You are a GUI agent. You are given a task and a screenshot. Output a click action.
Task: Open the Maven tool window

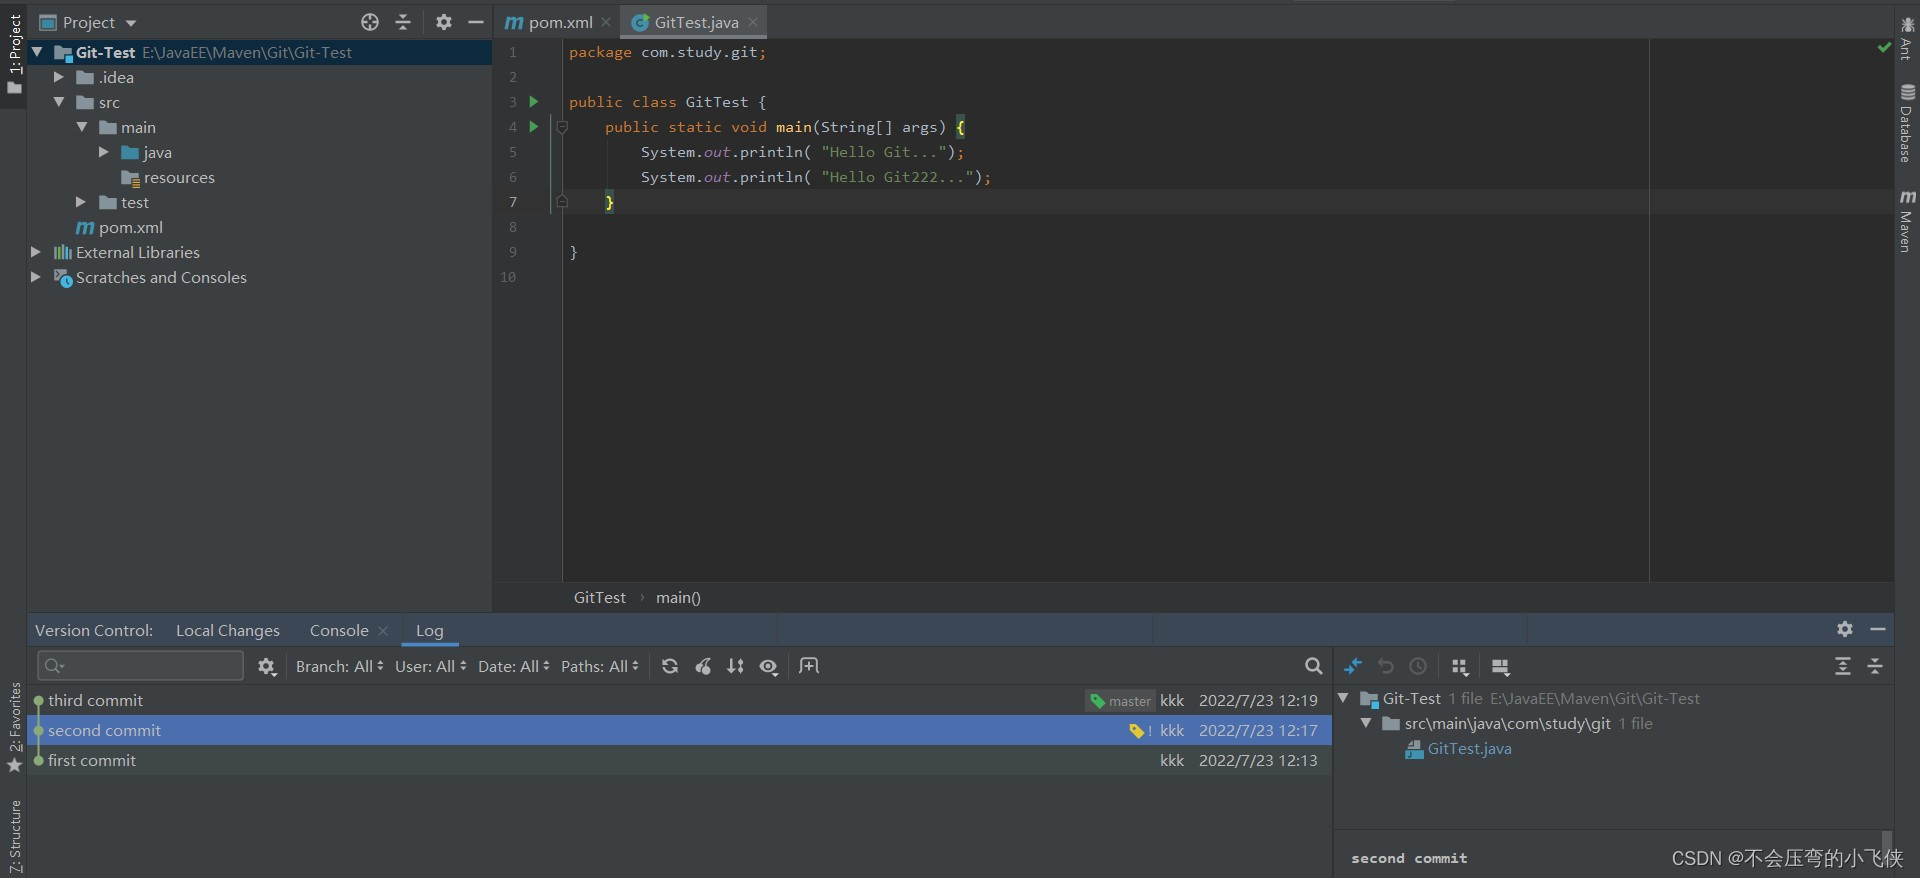coord(1907,221)
